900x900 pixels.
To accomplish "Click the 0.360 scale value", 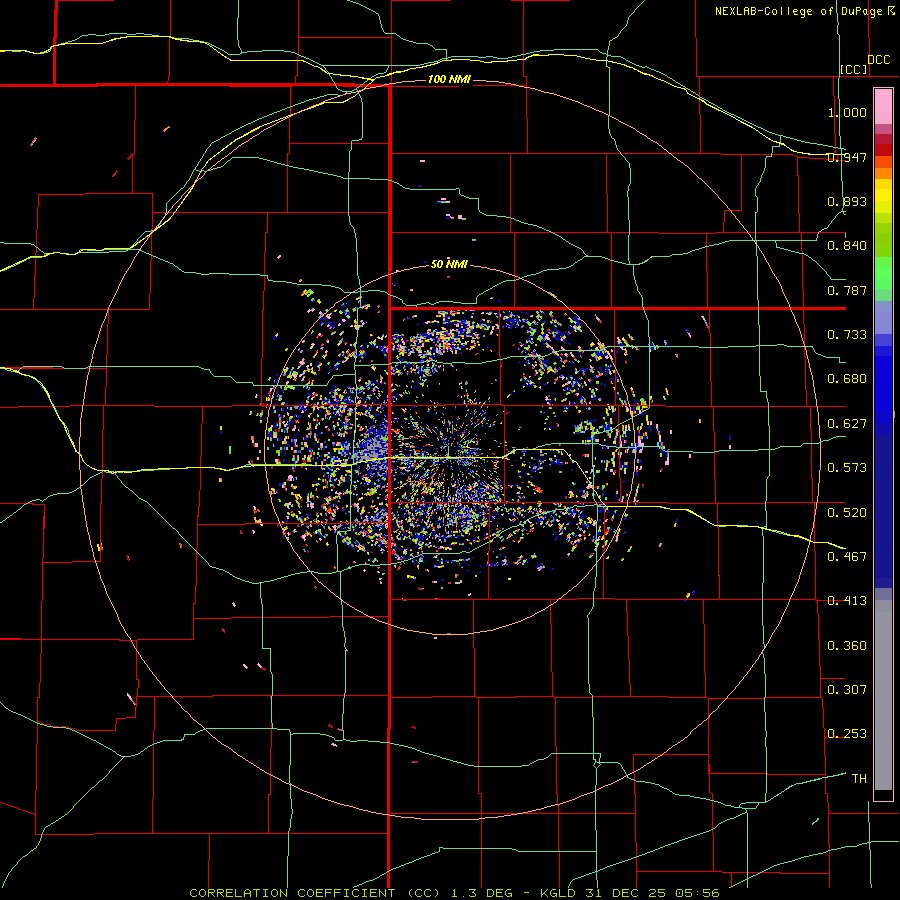I will click(847, 646).
